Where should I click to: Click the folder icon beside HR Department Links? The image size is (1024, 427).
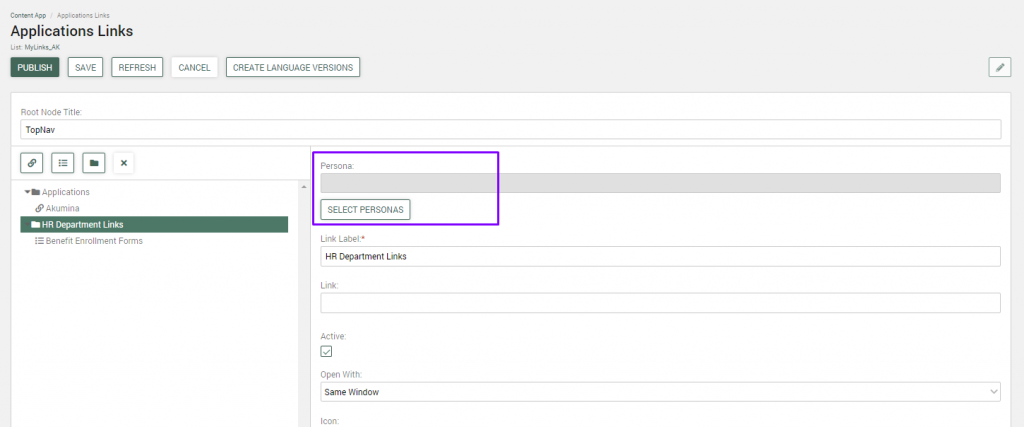click(36, 225)
